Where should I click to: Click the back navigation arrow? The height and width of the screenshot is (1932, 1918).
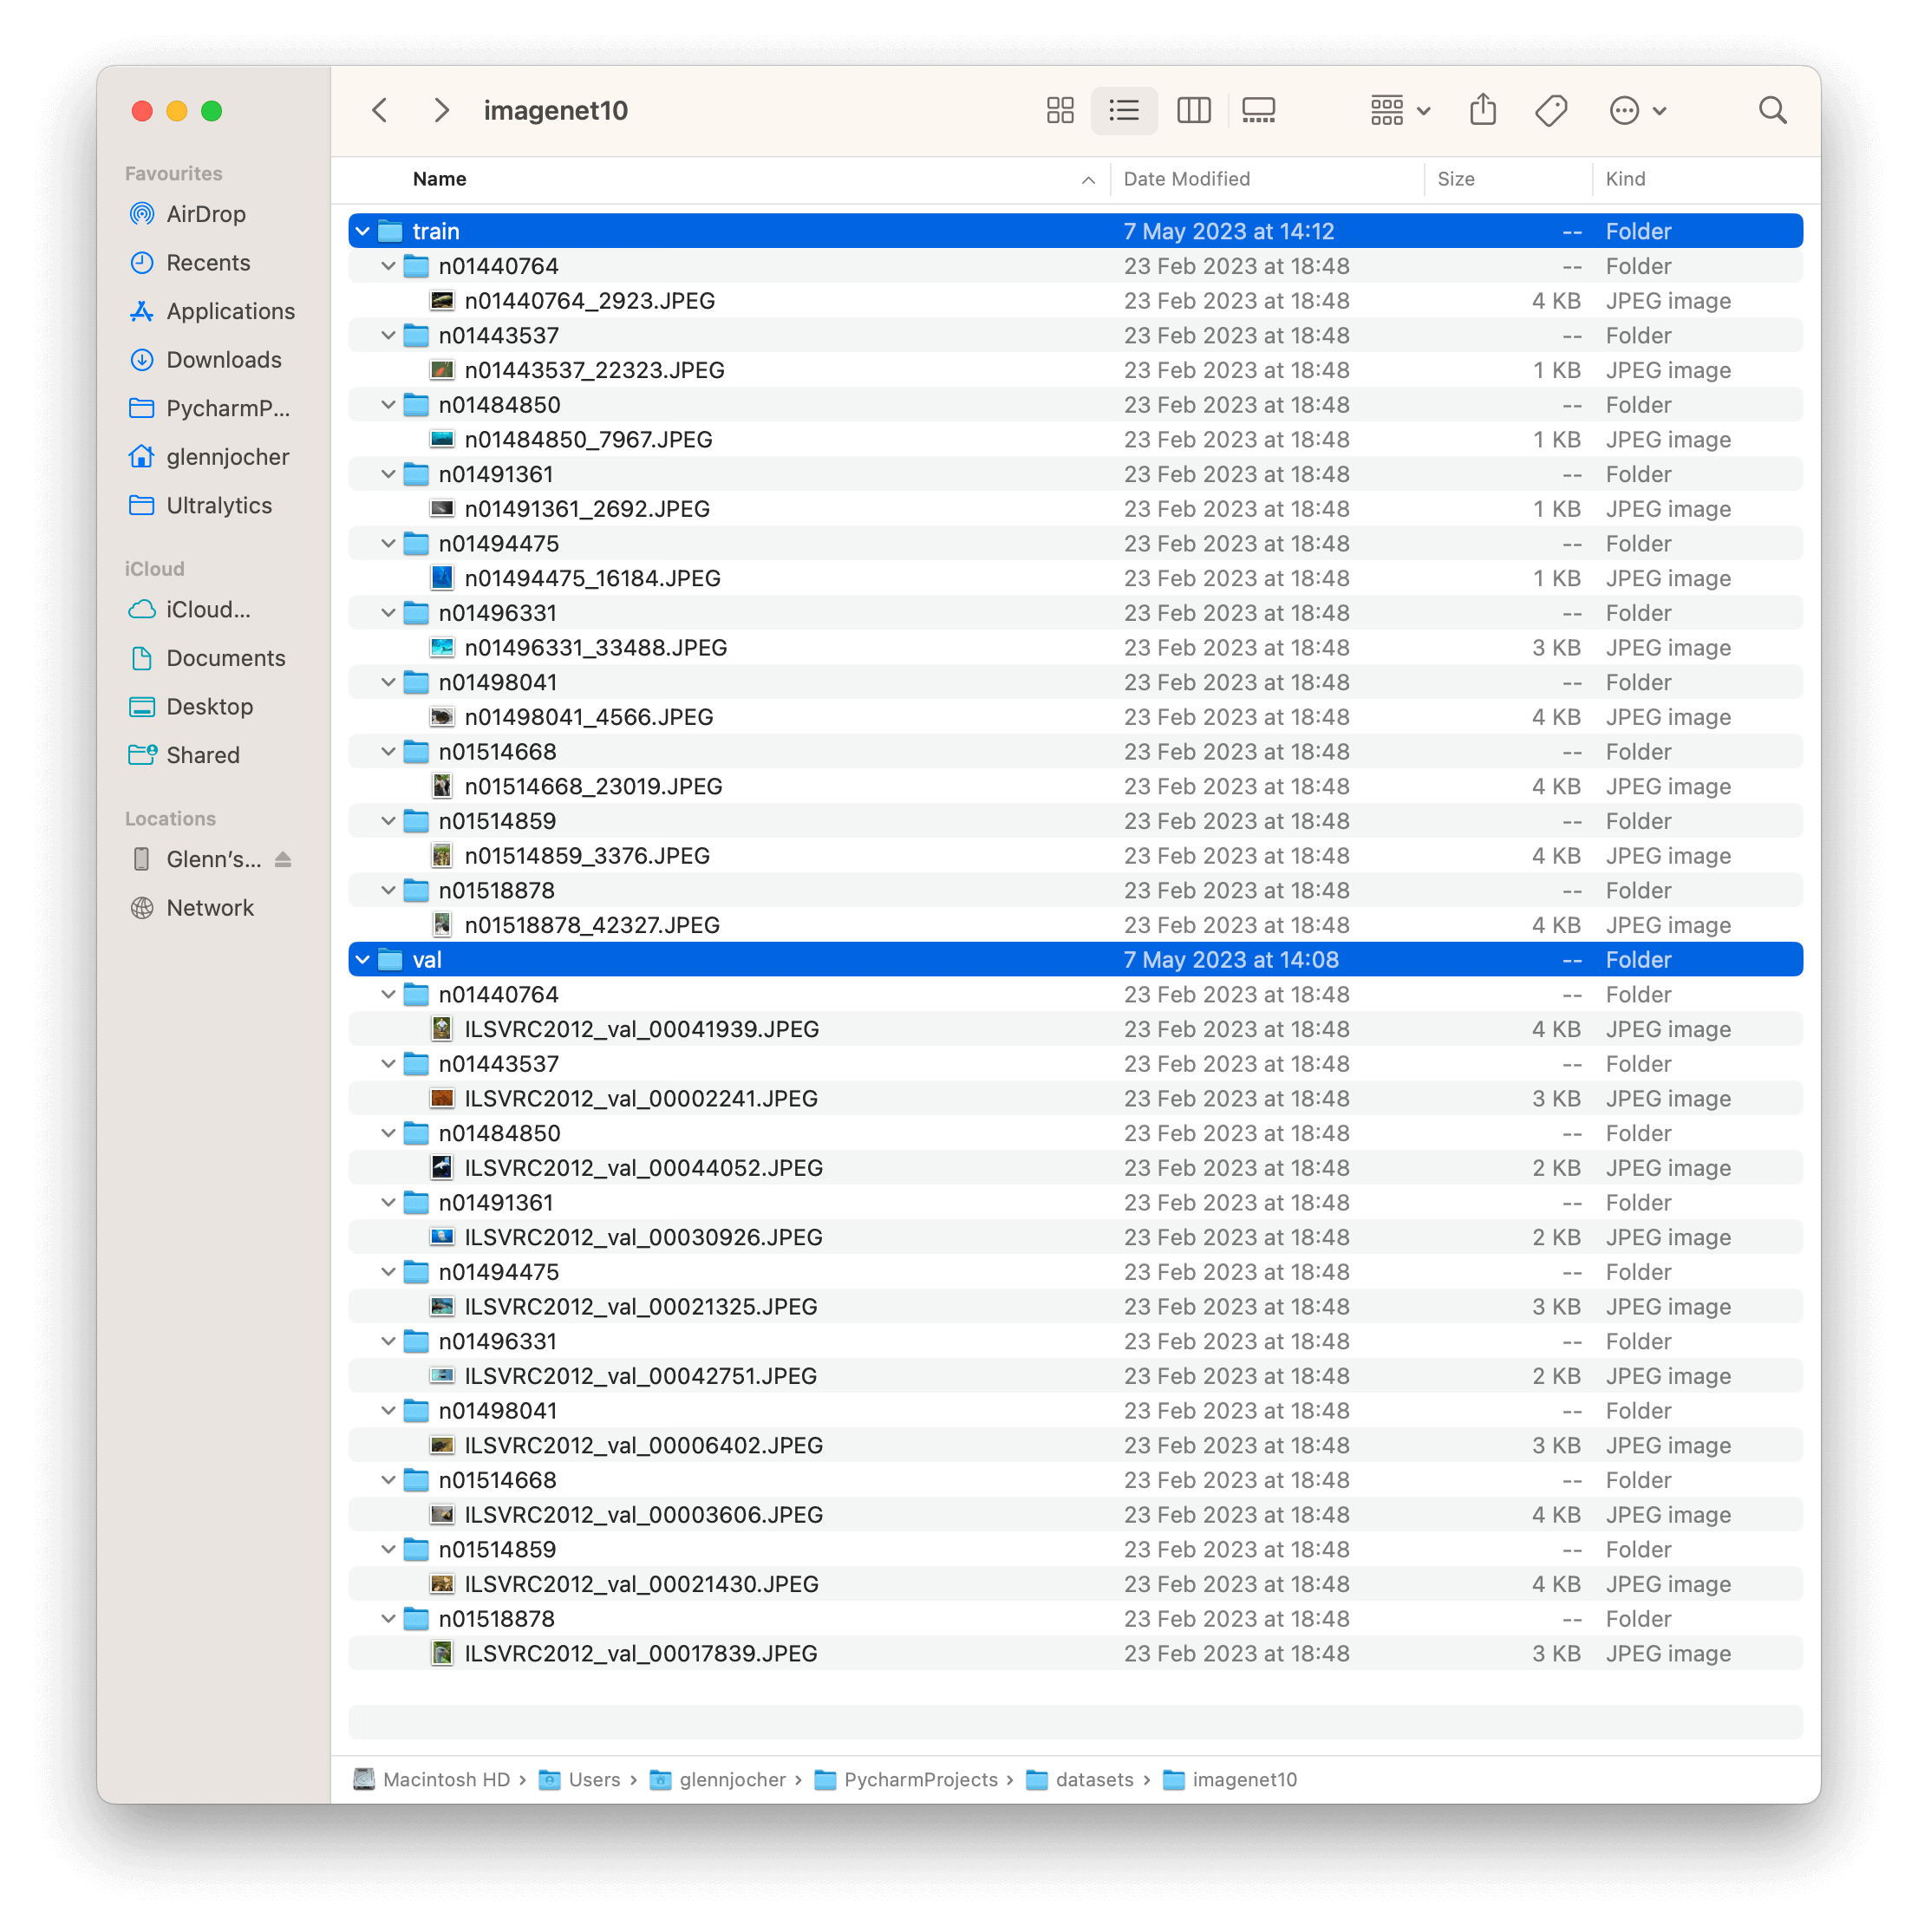click(x=382, y=109)
